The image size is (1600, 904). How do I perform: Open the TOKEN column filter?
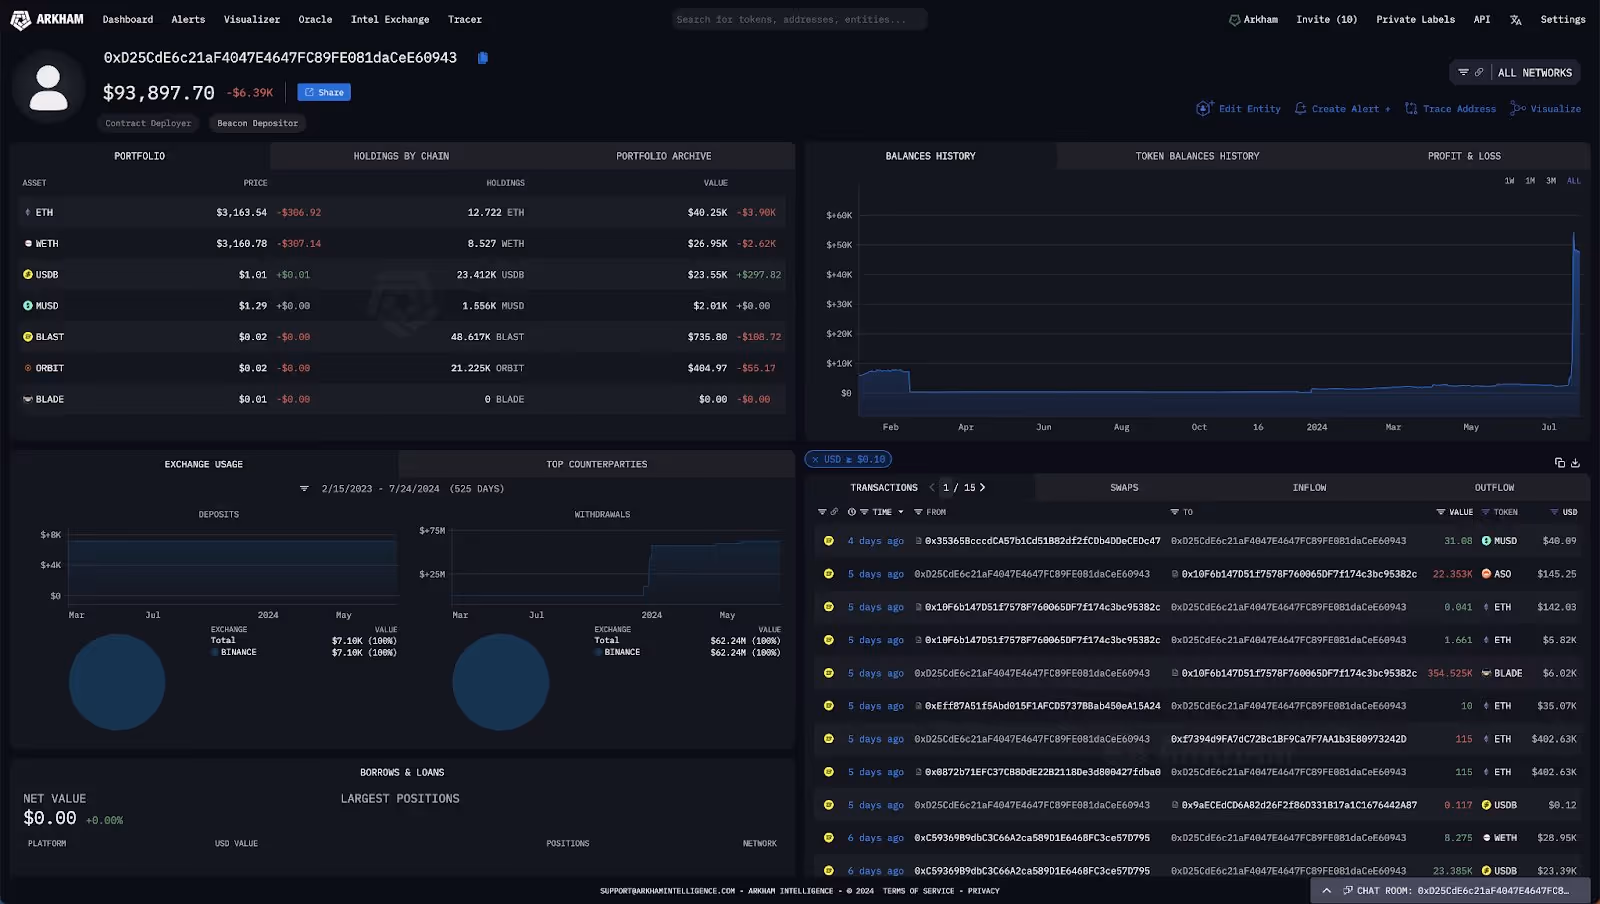click(x=1486, y=512)
